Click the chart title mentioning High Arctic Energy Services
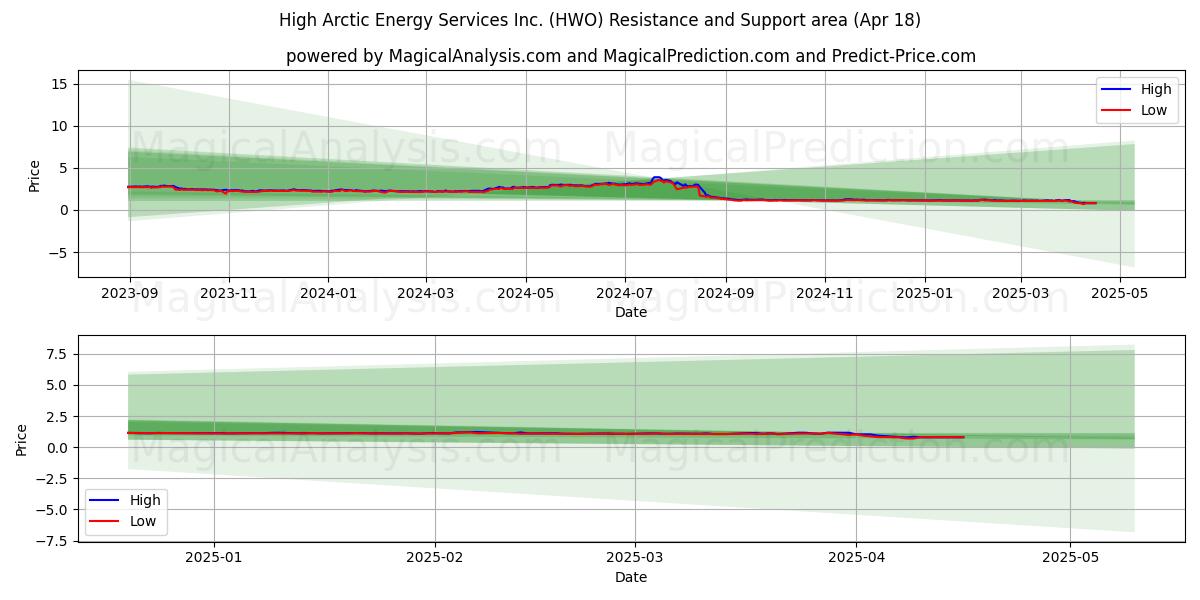1200x600 pixels. tap(600, 20)
